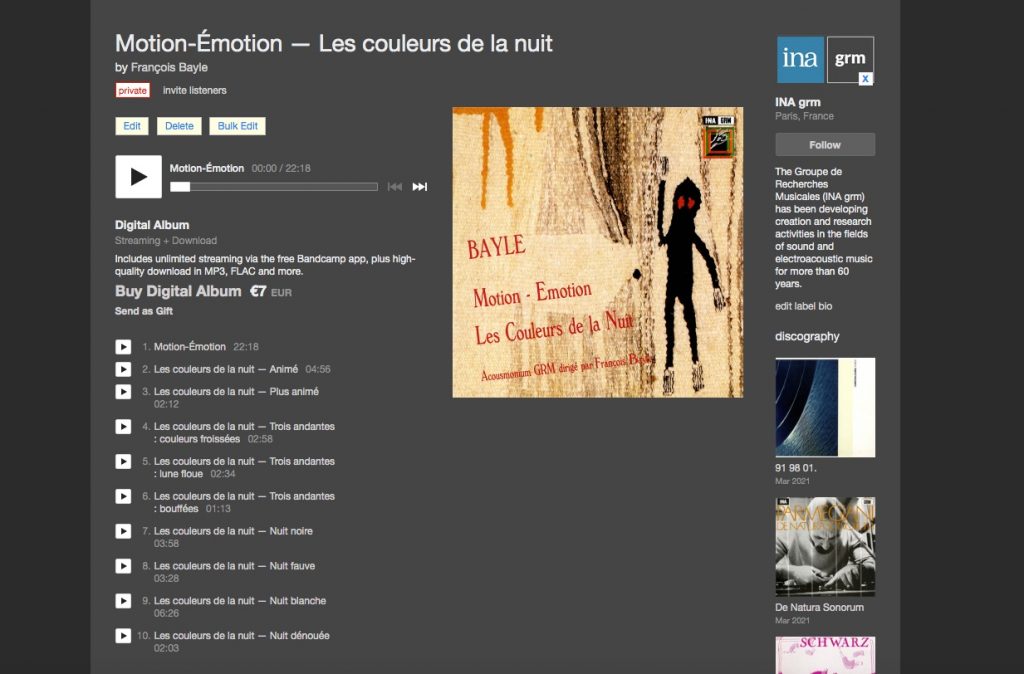
Task: Click the current track name in player
Action: (x=207, y=168)
